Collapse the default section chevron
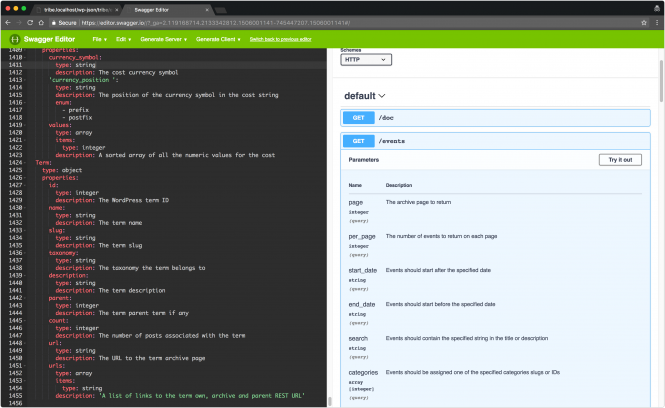 (x=382, y=96)
